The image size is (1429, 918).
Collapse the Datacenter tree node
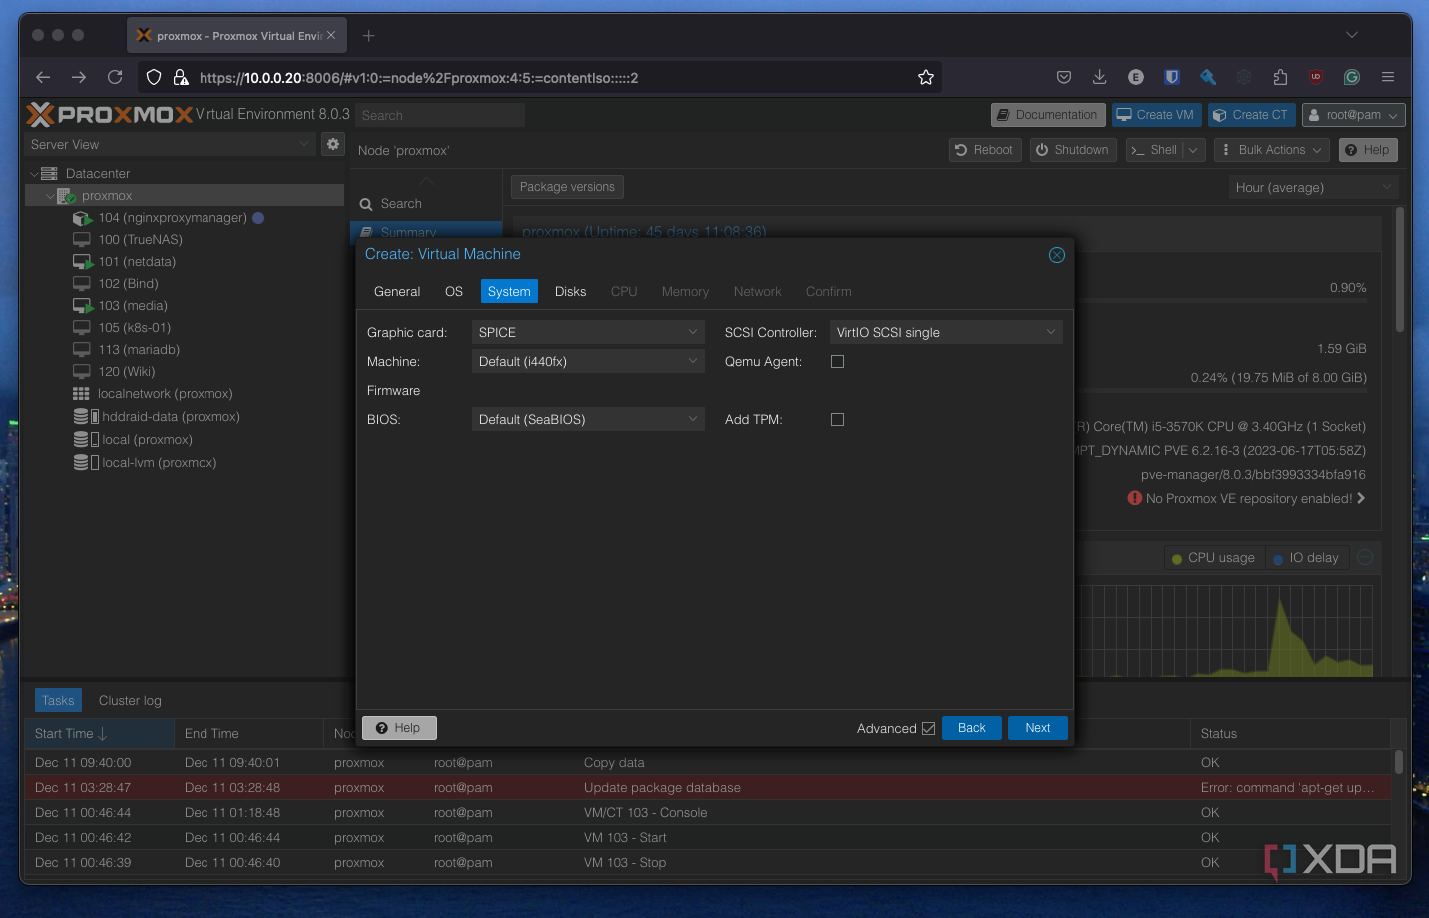33,174
